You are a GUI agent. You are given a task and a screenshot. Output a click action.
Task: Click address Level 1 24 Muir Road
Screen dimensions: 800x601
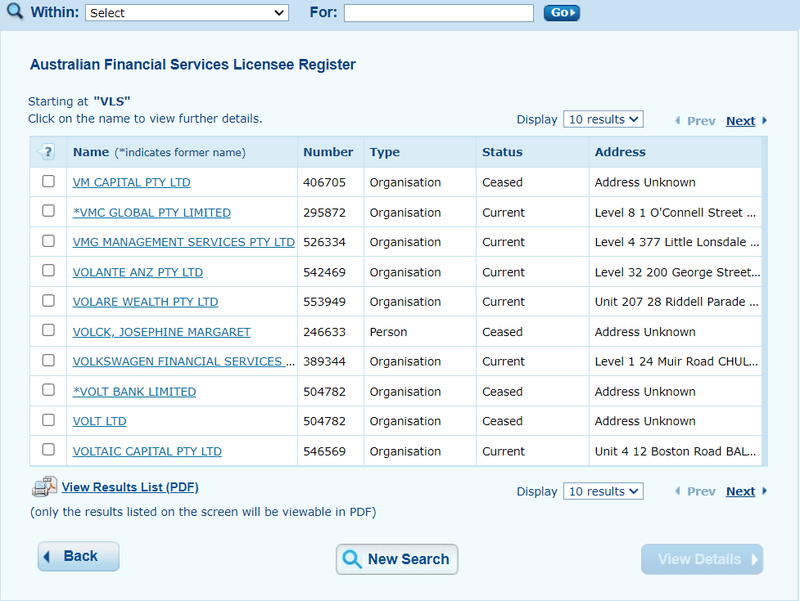pos(676,362)
